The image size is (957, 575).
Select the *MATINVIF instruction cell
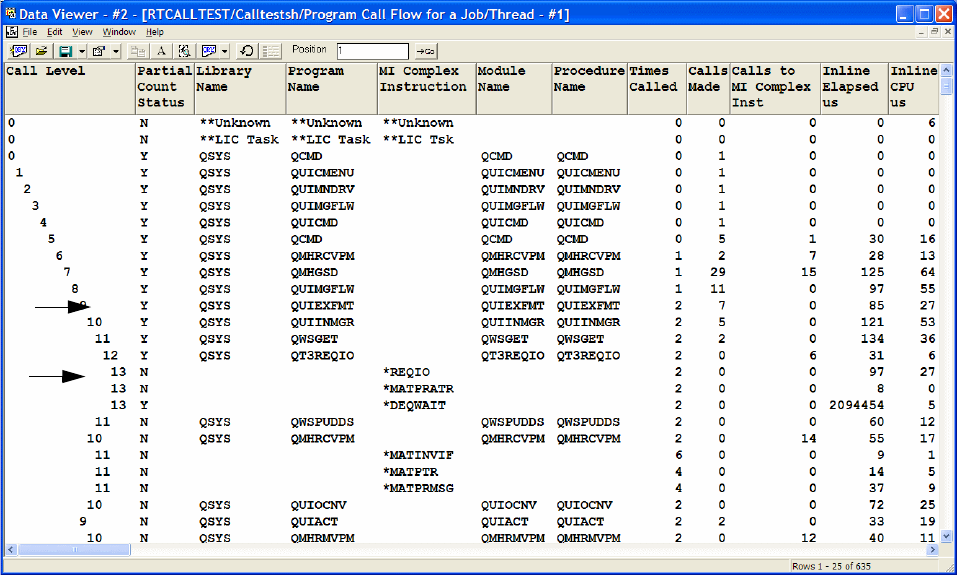pos(418,455)
